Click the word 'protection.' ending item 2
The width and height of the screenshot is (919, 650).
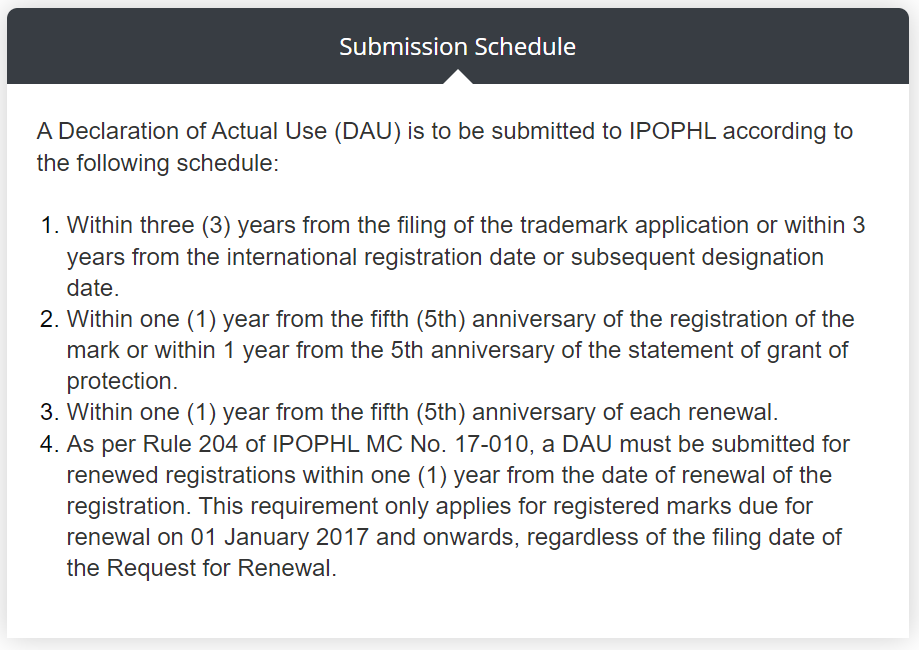[122, 382]
